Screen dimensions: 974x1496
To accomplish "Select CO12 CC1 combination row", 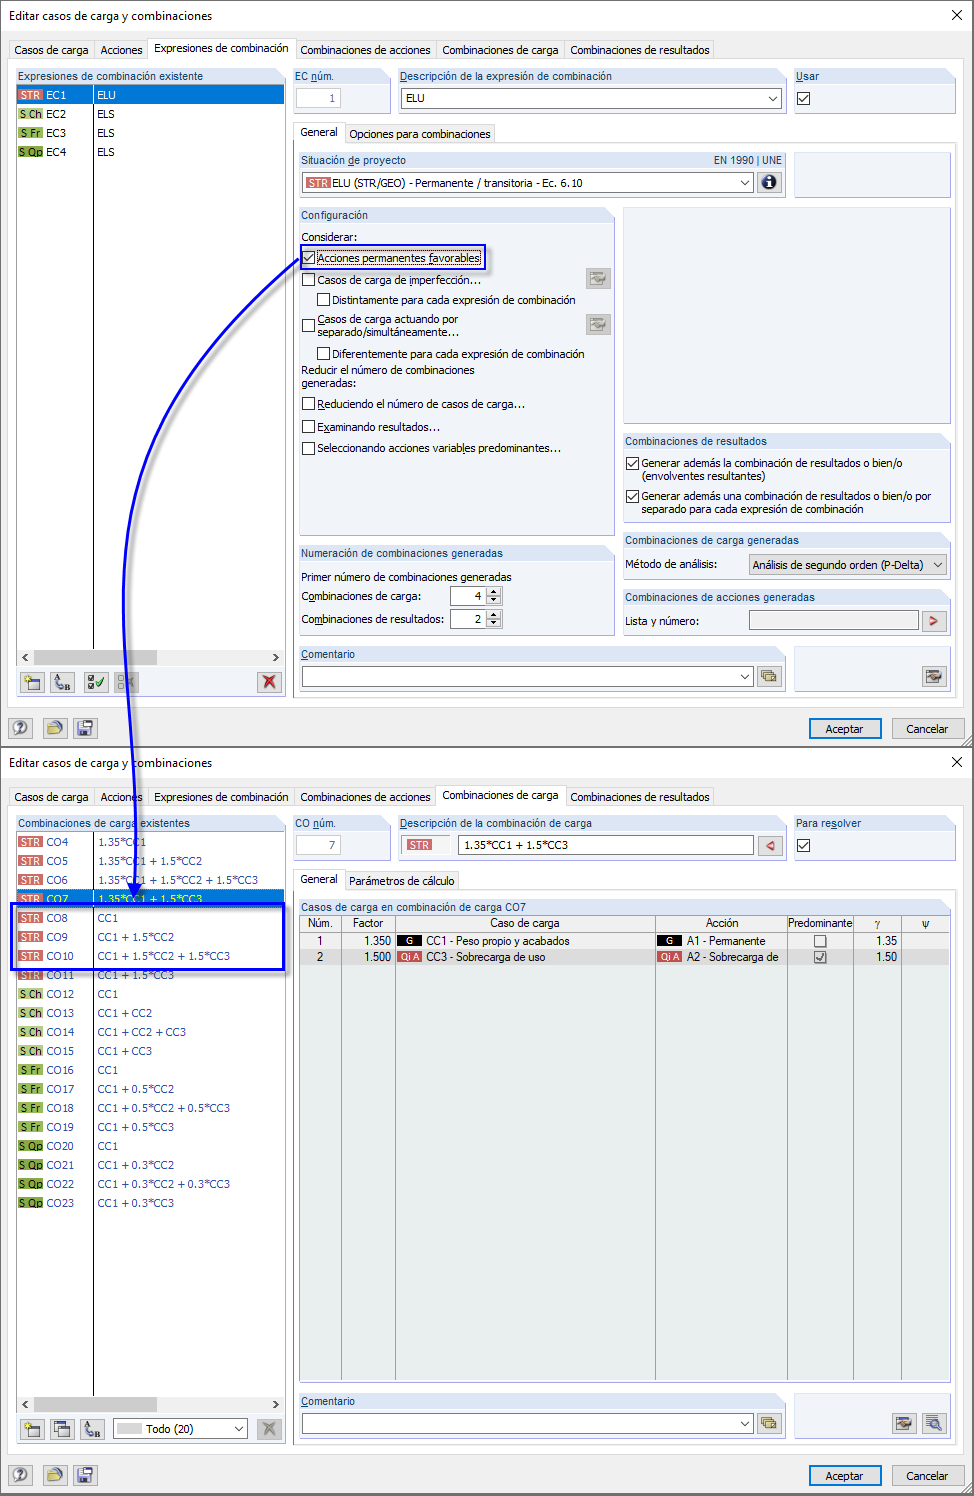I will tap(150, 994).
